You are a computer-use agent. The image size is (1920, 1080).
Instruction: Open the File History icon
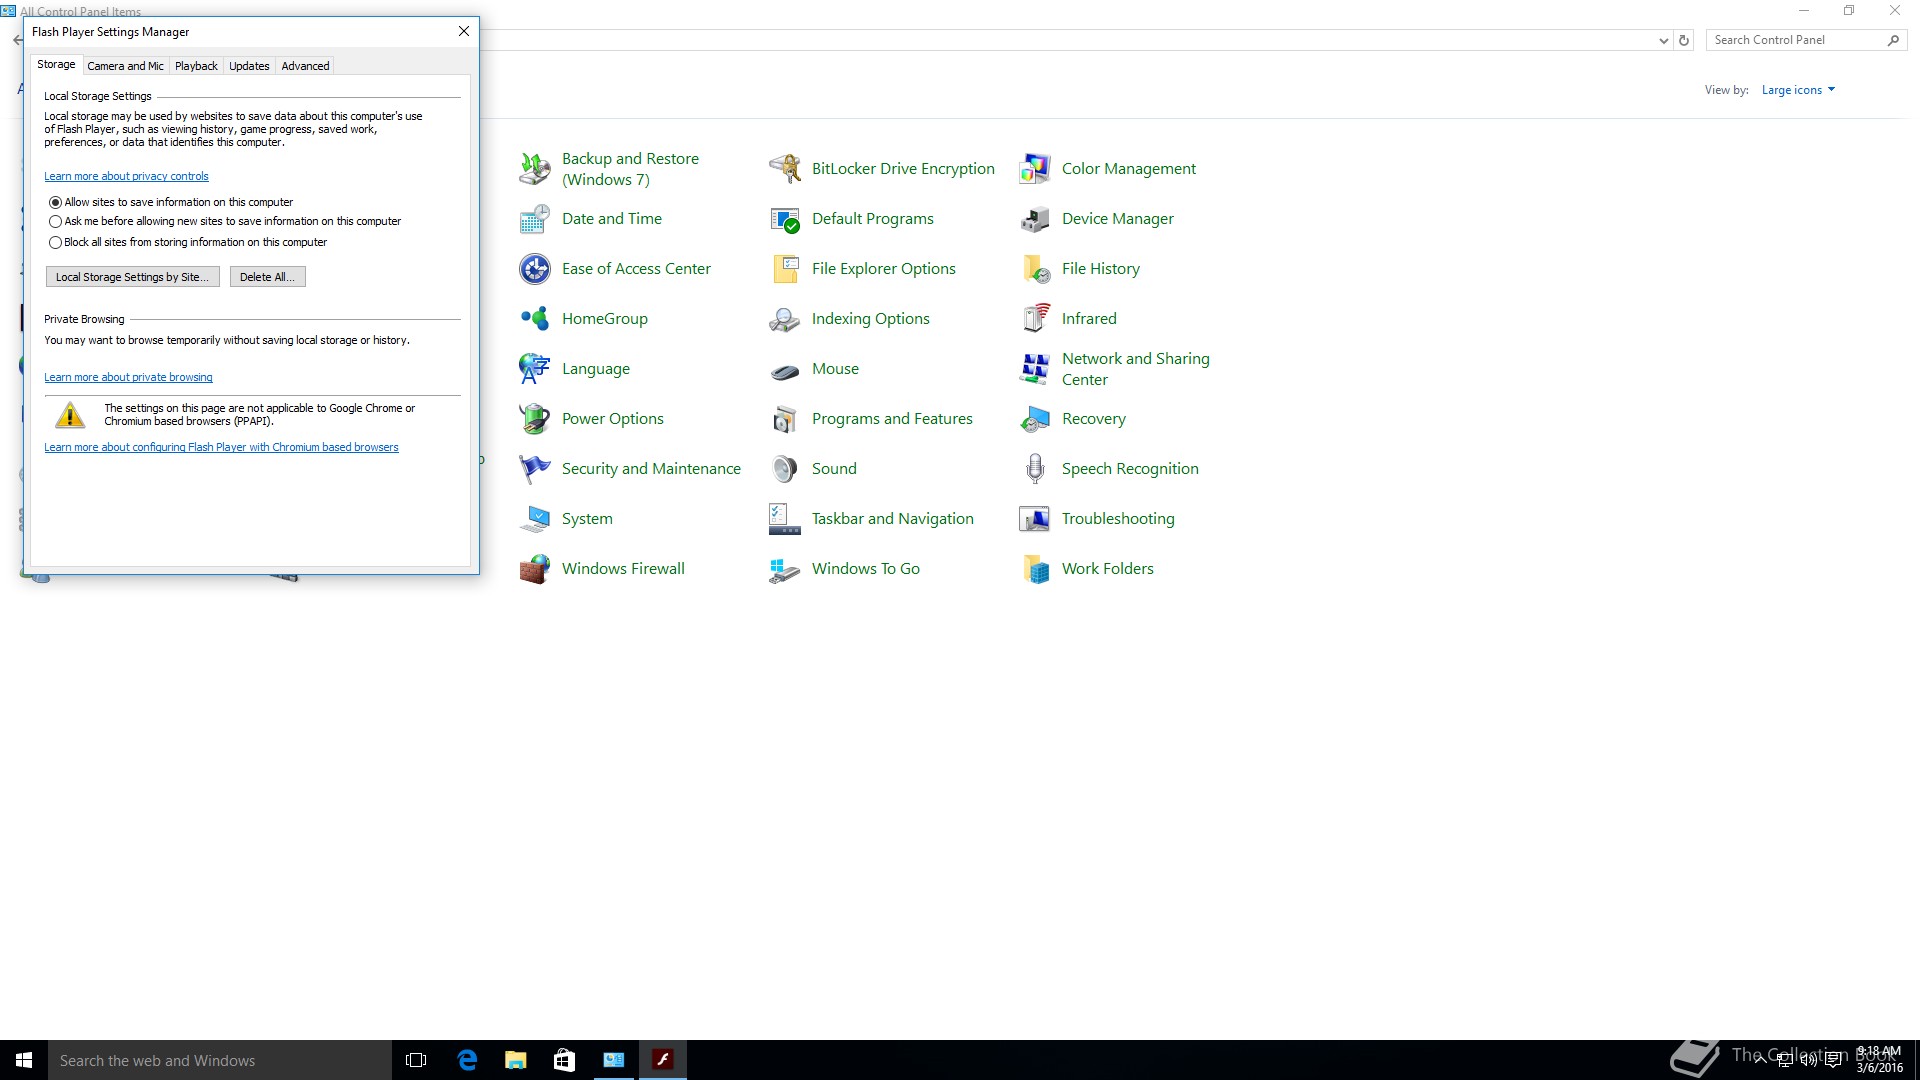point(1035,269)
